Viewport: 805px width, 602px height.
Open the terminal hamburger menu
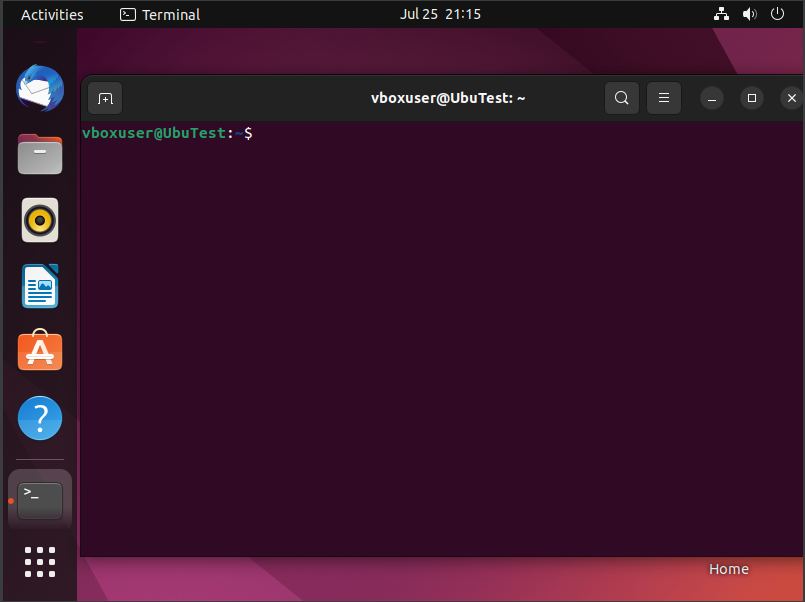[x=664, y=98]
